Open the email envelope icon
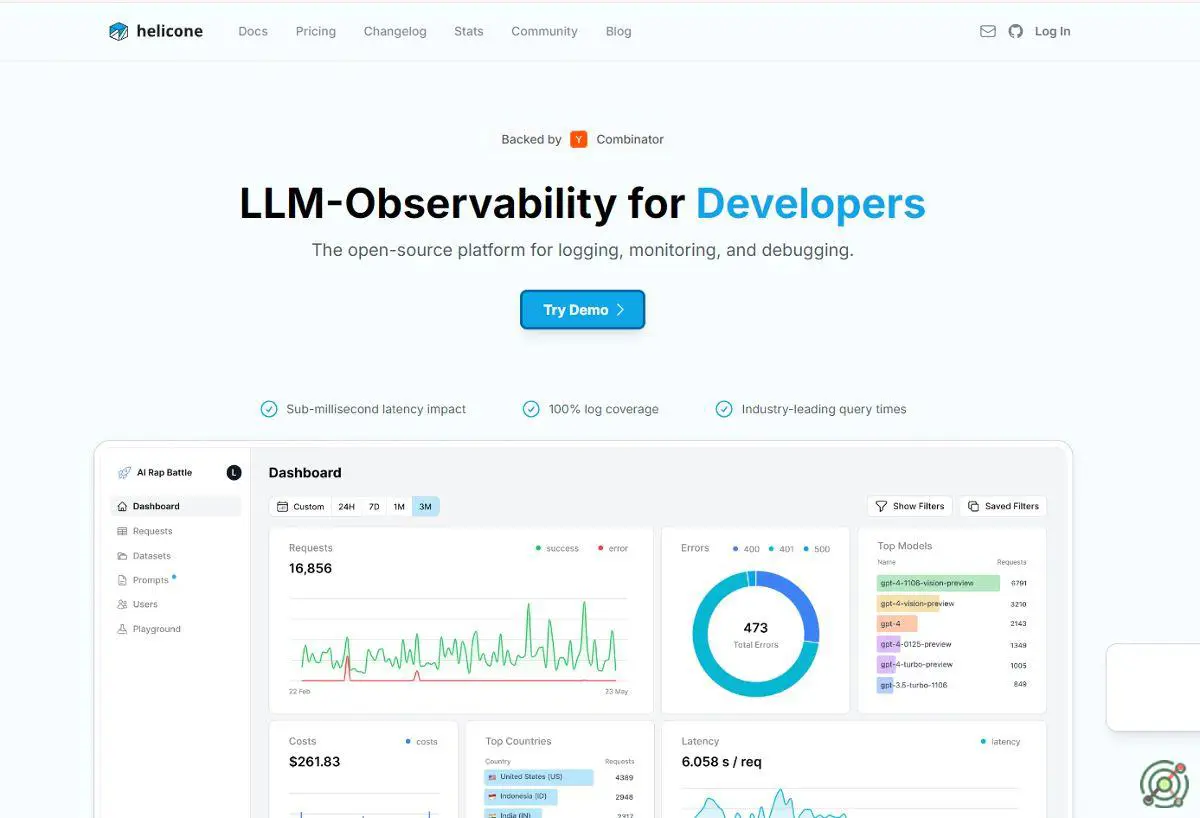This screenshot has height=818, width=1200. (988, 31)
